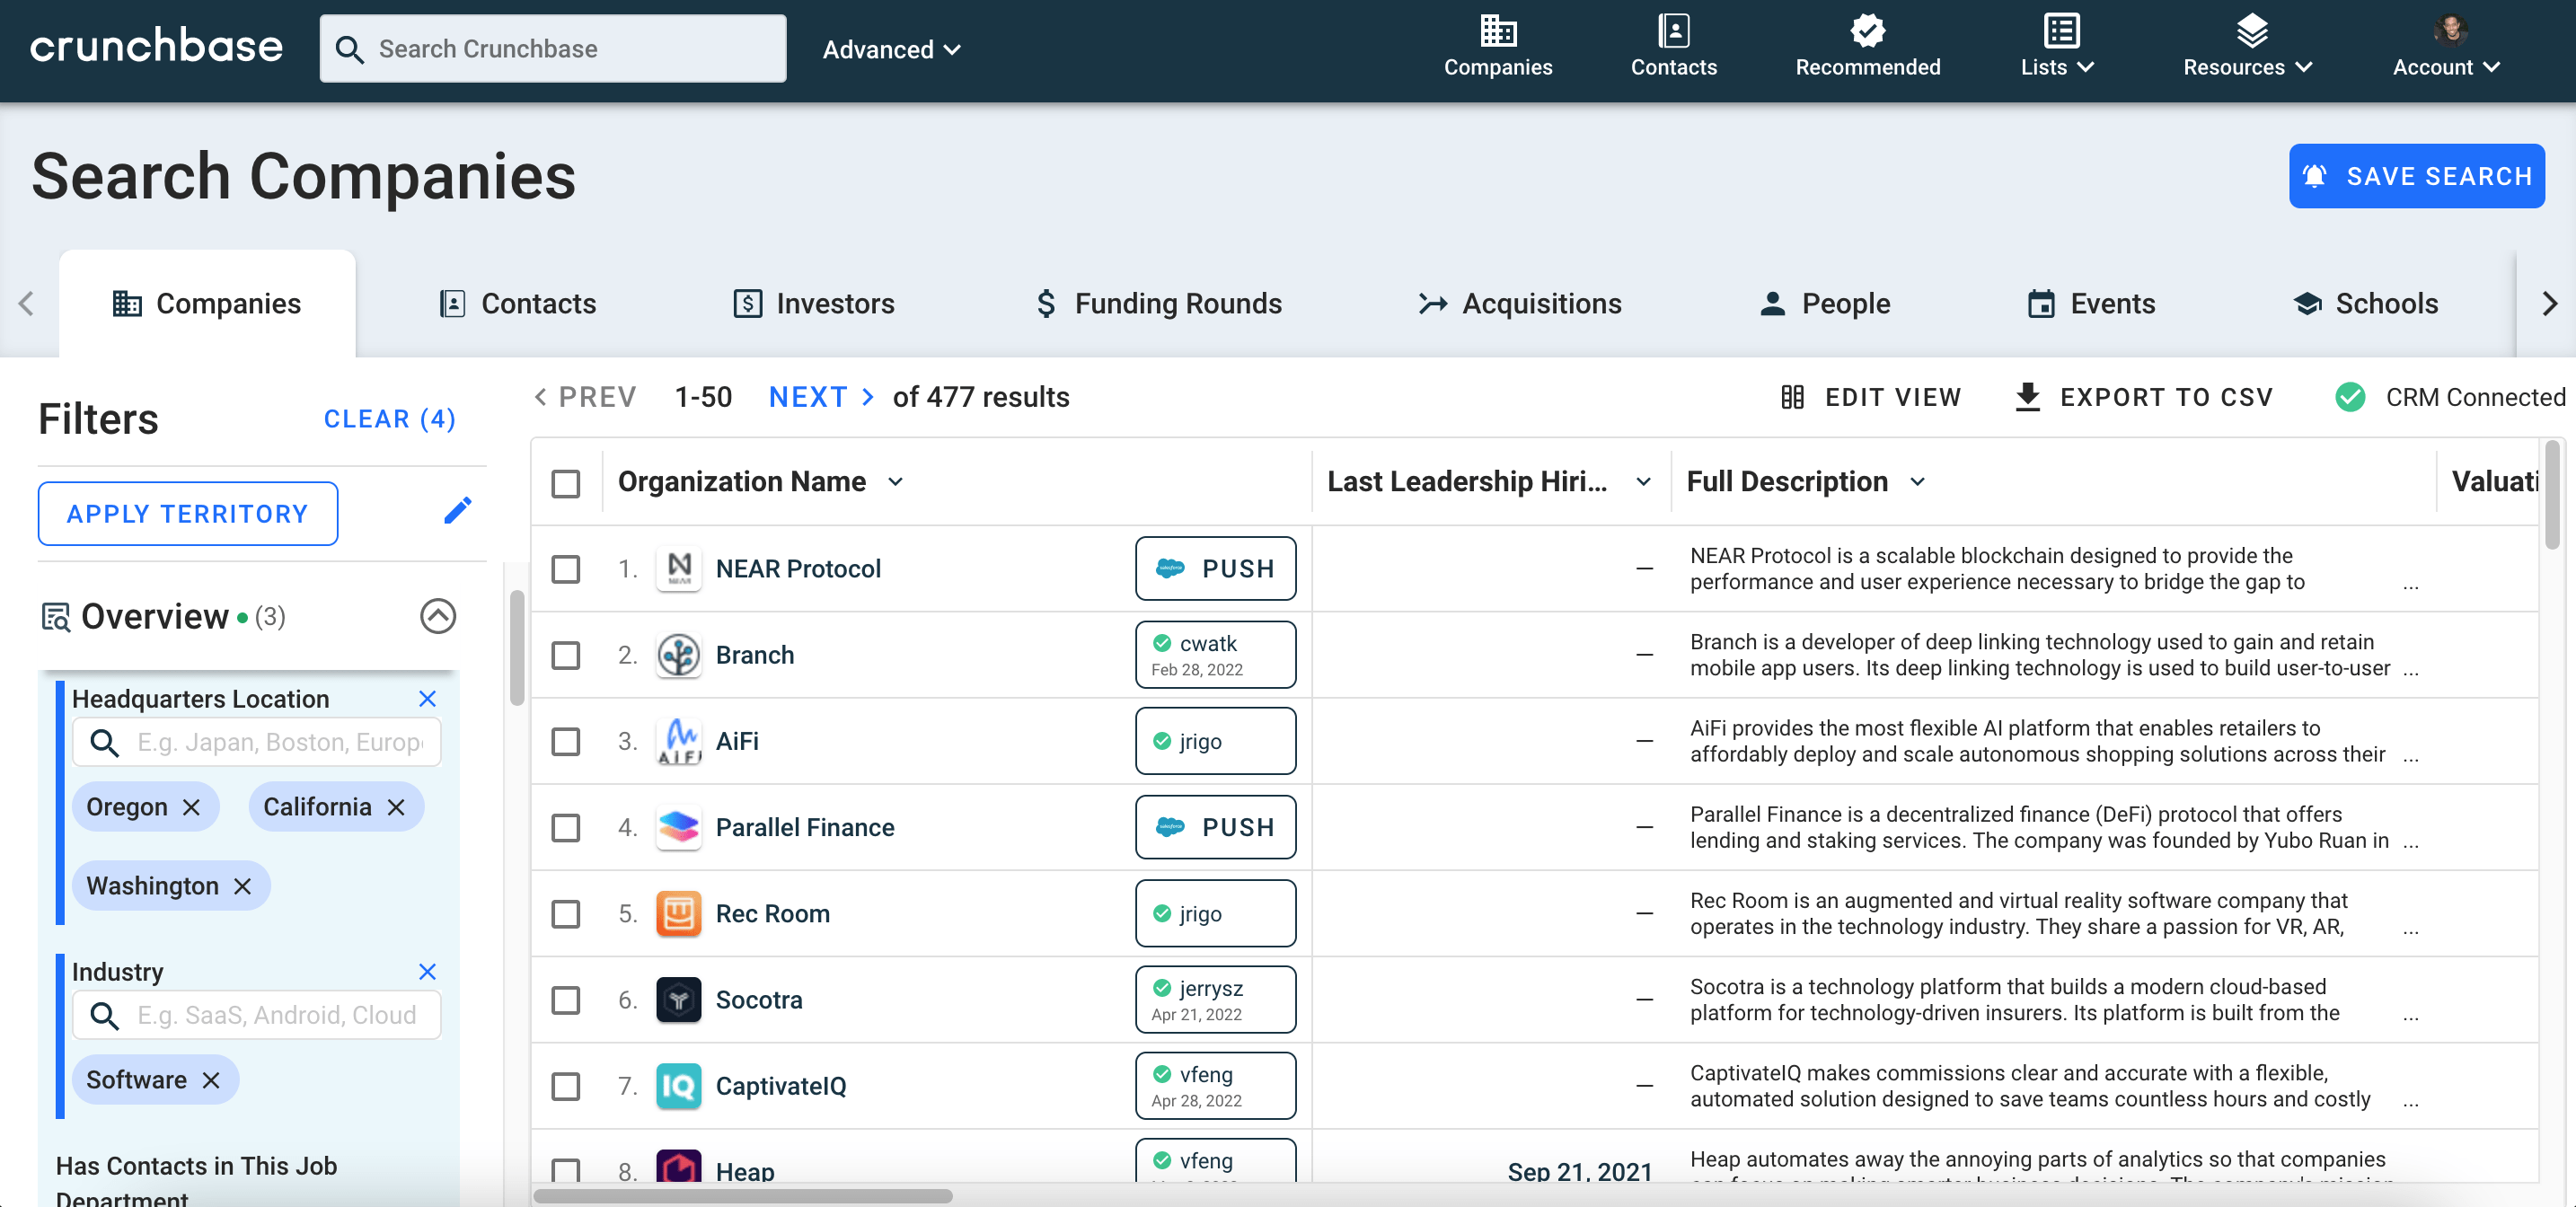Tick the checkbox next to Rec Room
The image size is (2576, 1207).
pyautogui.click(x=566, y=914)
